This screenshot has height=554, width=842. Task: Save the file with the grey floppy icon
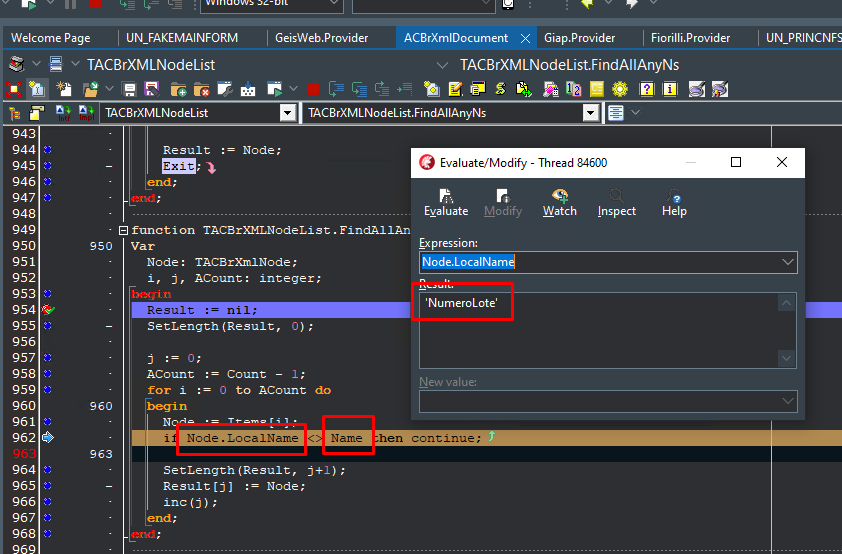tap(129, 89)
